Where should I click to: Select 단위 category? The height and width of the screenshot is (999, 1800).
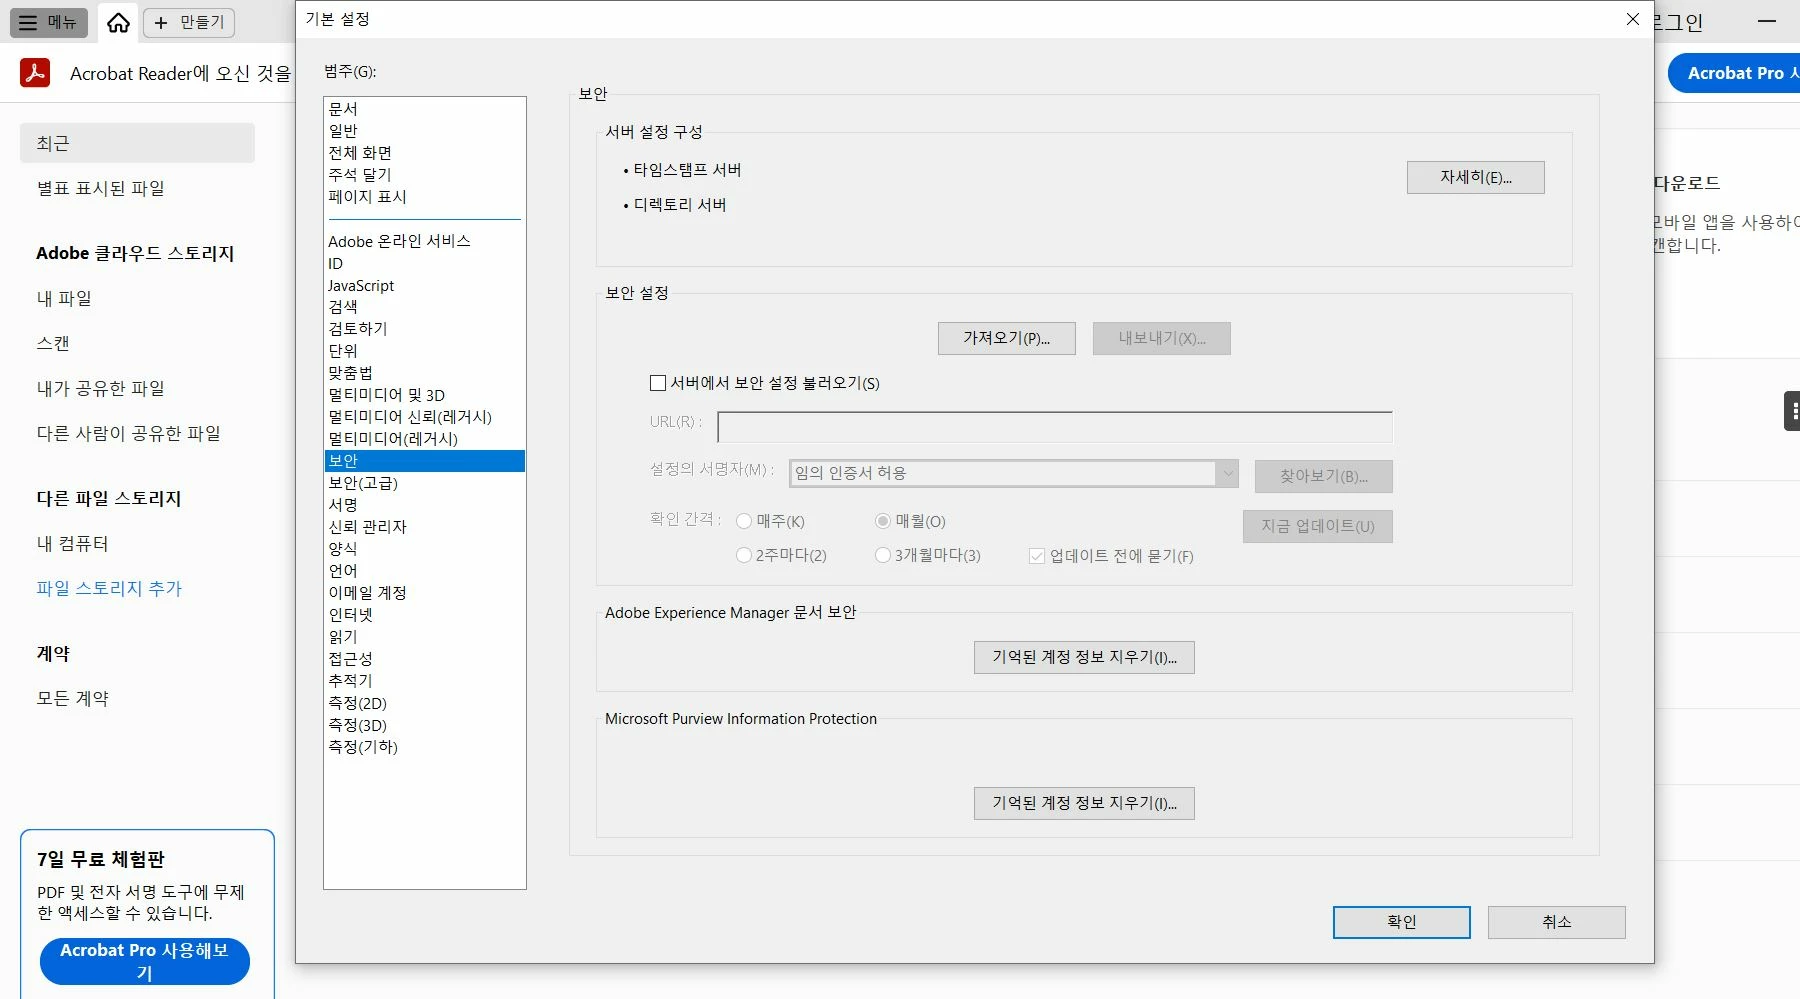pyautogui.click(x=424, y=351)
